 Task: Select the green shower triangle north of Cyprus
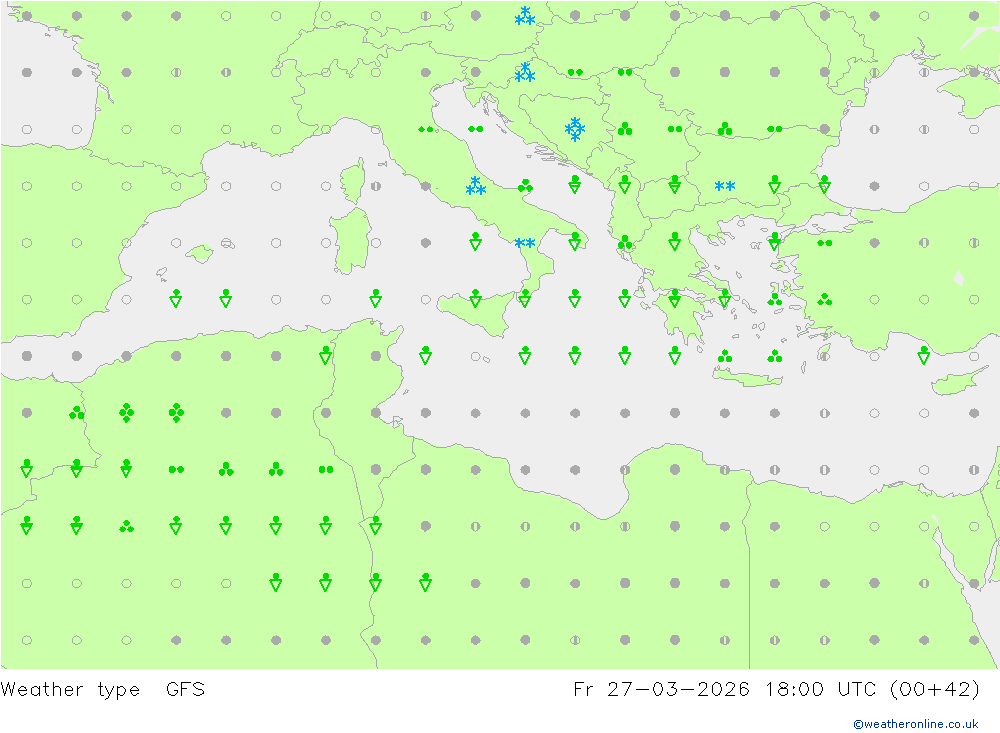(923, 355)
